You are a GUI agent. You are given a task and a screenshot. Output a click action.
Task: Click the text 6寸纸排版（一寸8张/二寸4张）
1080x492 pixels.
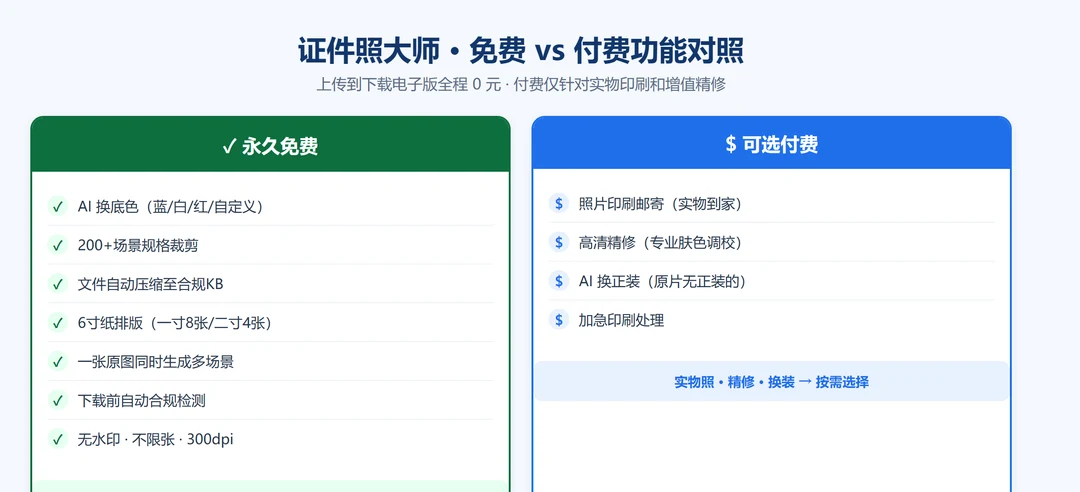point(174,322)
